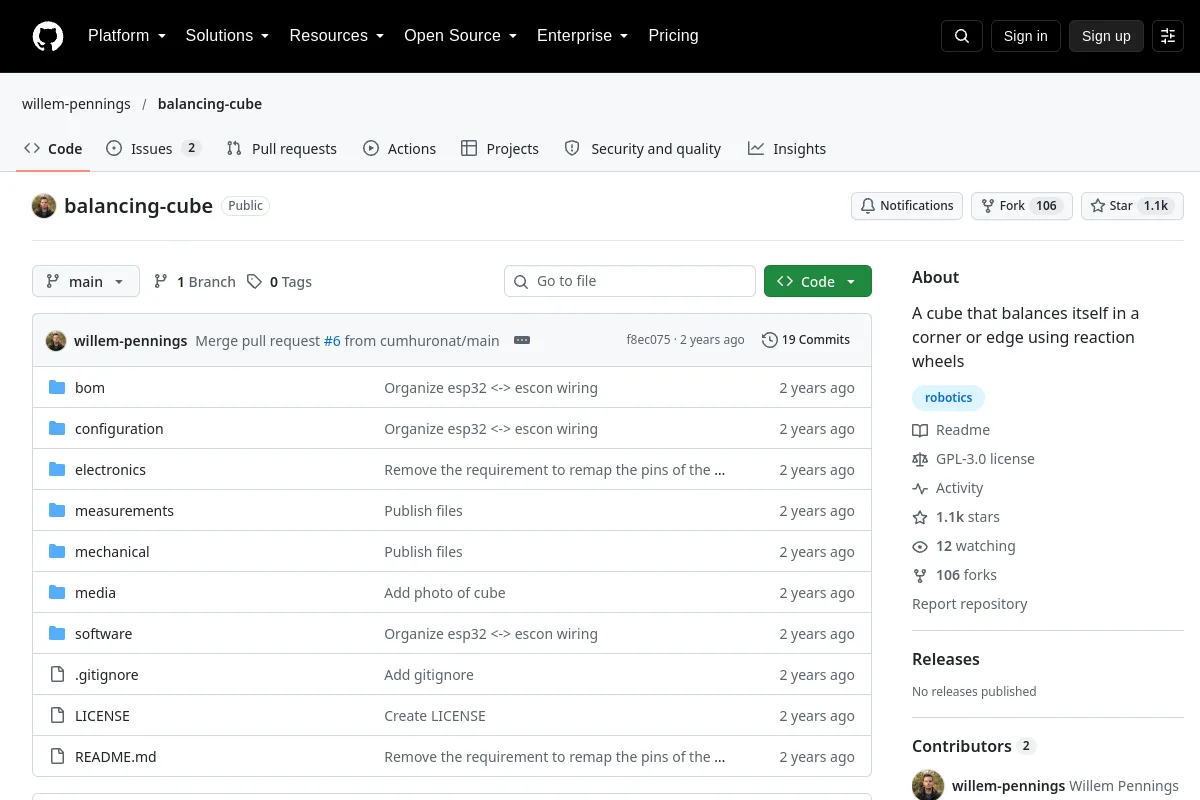
Task: Open the Enterprise dropdown menu
Action: 582,36
